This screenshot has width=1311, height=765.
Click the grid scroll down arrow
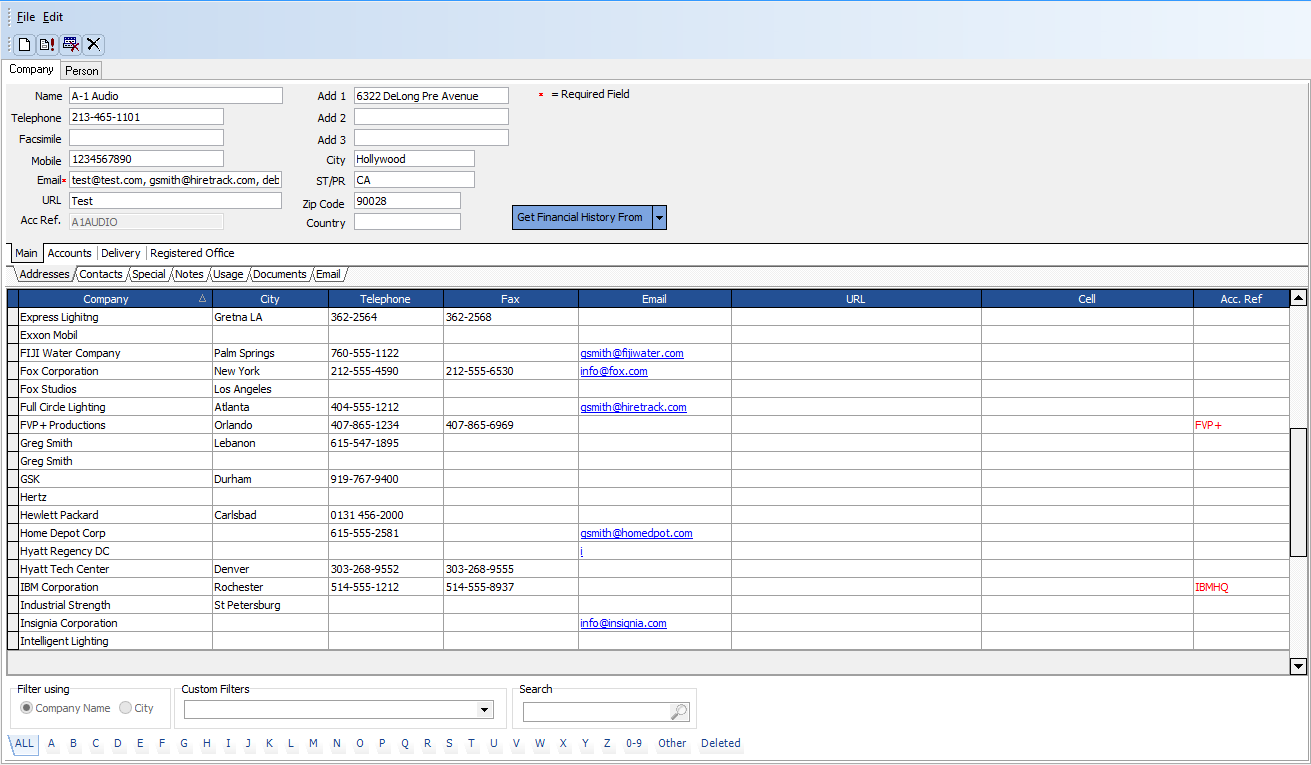1298,666
